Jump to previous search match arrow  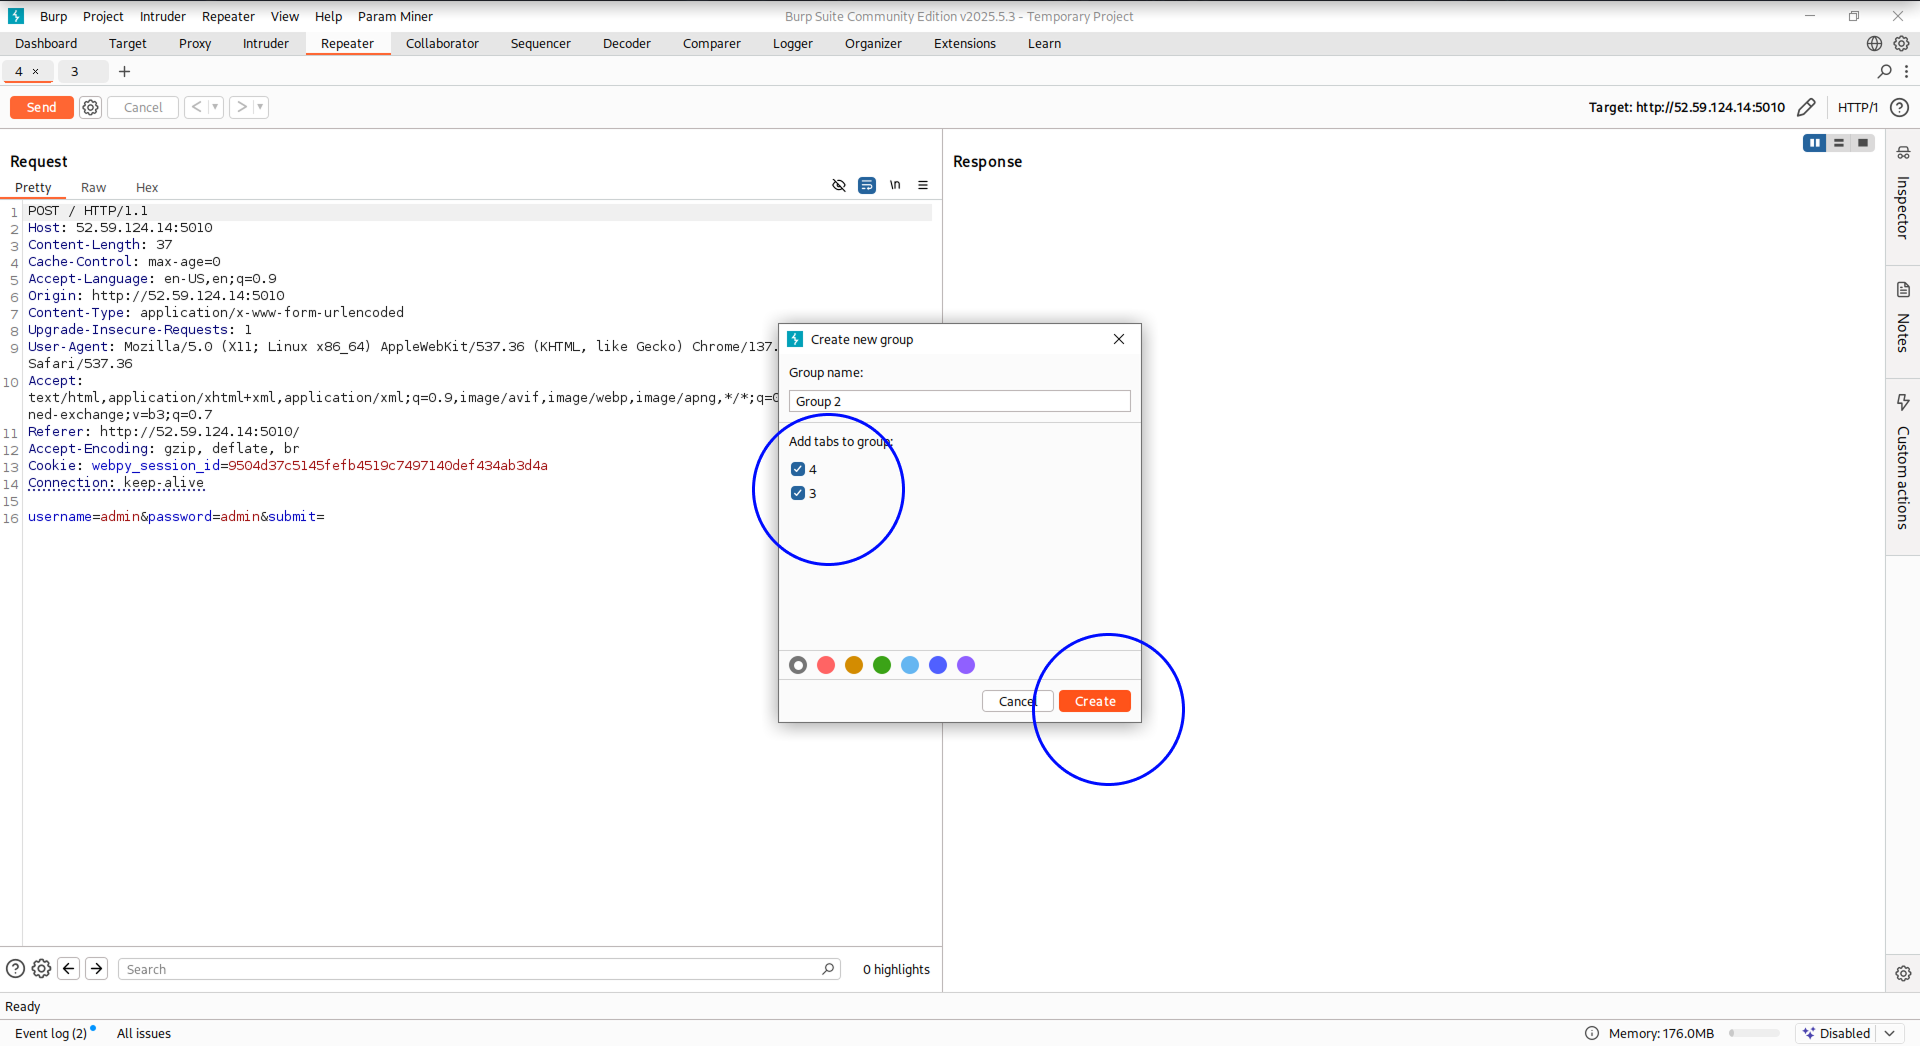[69, 968]
